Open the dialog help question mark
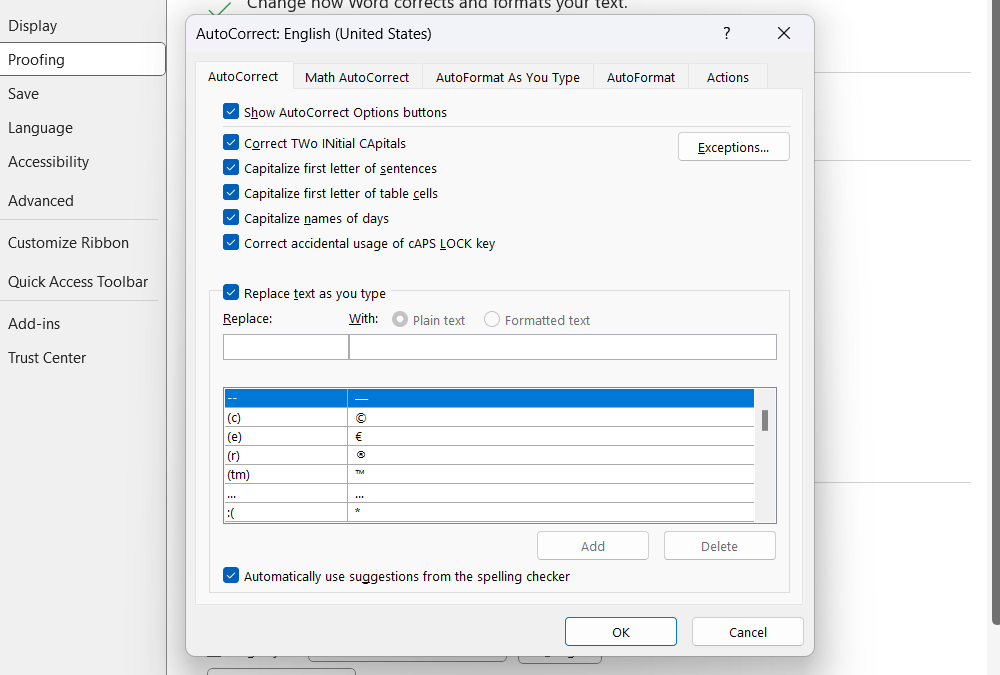1000x675 pixels. click(726, 33)
